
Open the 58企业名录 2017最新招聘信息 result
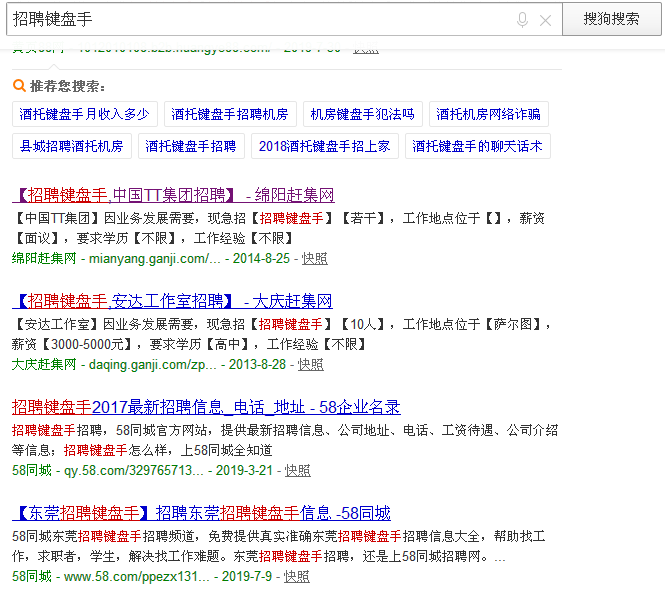(x=206, y=407)
